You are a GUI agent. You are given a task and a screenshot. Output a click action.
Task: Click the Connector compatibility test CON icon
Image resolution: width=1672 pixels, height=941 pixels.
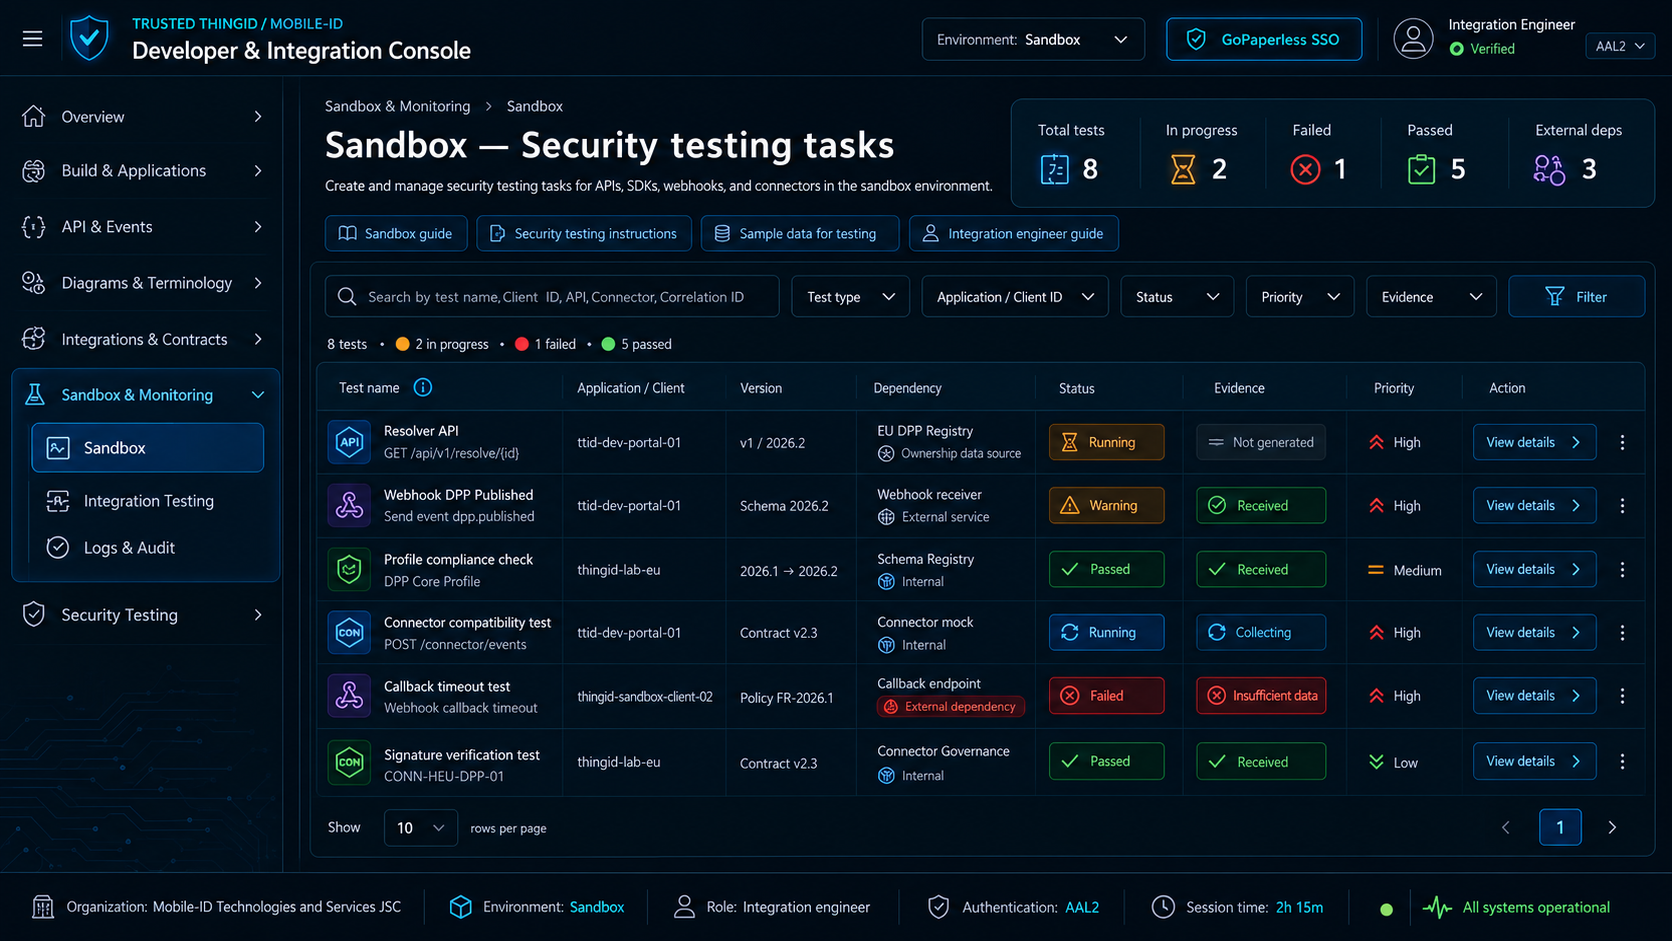(x=349, y=632)
